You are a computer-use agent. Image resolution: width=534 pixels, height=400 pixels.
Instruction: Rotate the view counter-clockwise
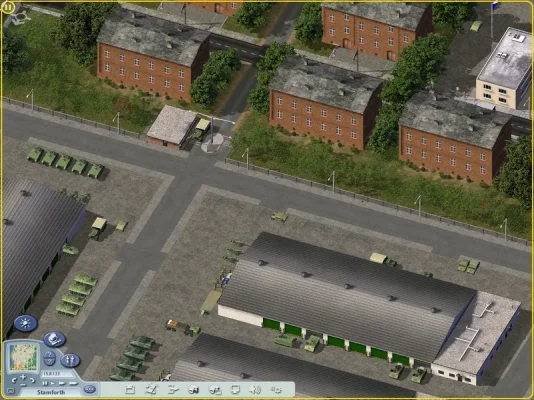coord(14,380)
